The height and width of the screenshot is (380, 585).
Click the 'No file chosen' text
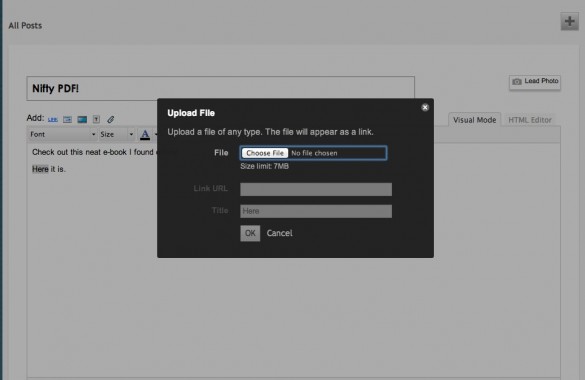click(x=314, y=153)
